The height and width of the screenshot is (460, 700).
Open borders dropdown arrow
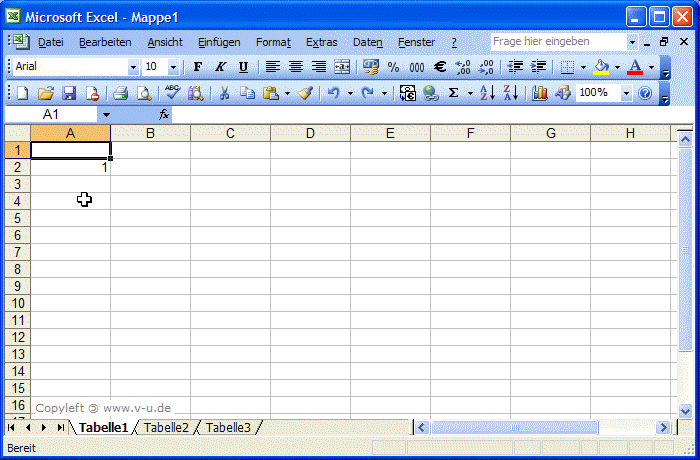click(583, 67)
